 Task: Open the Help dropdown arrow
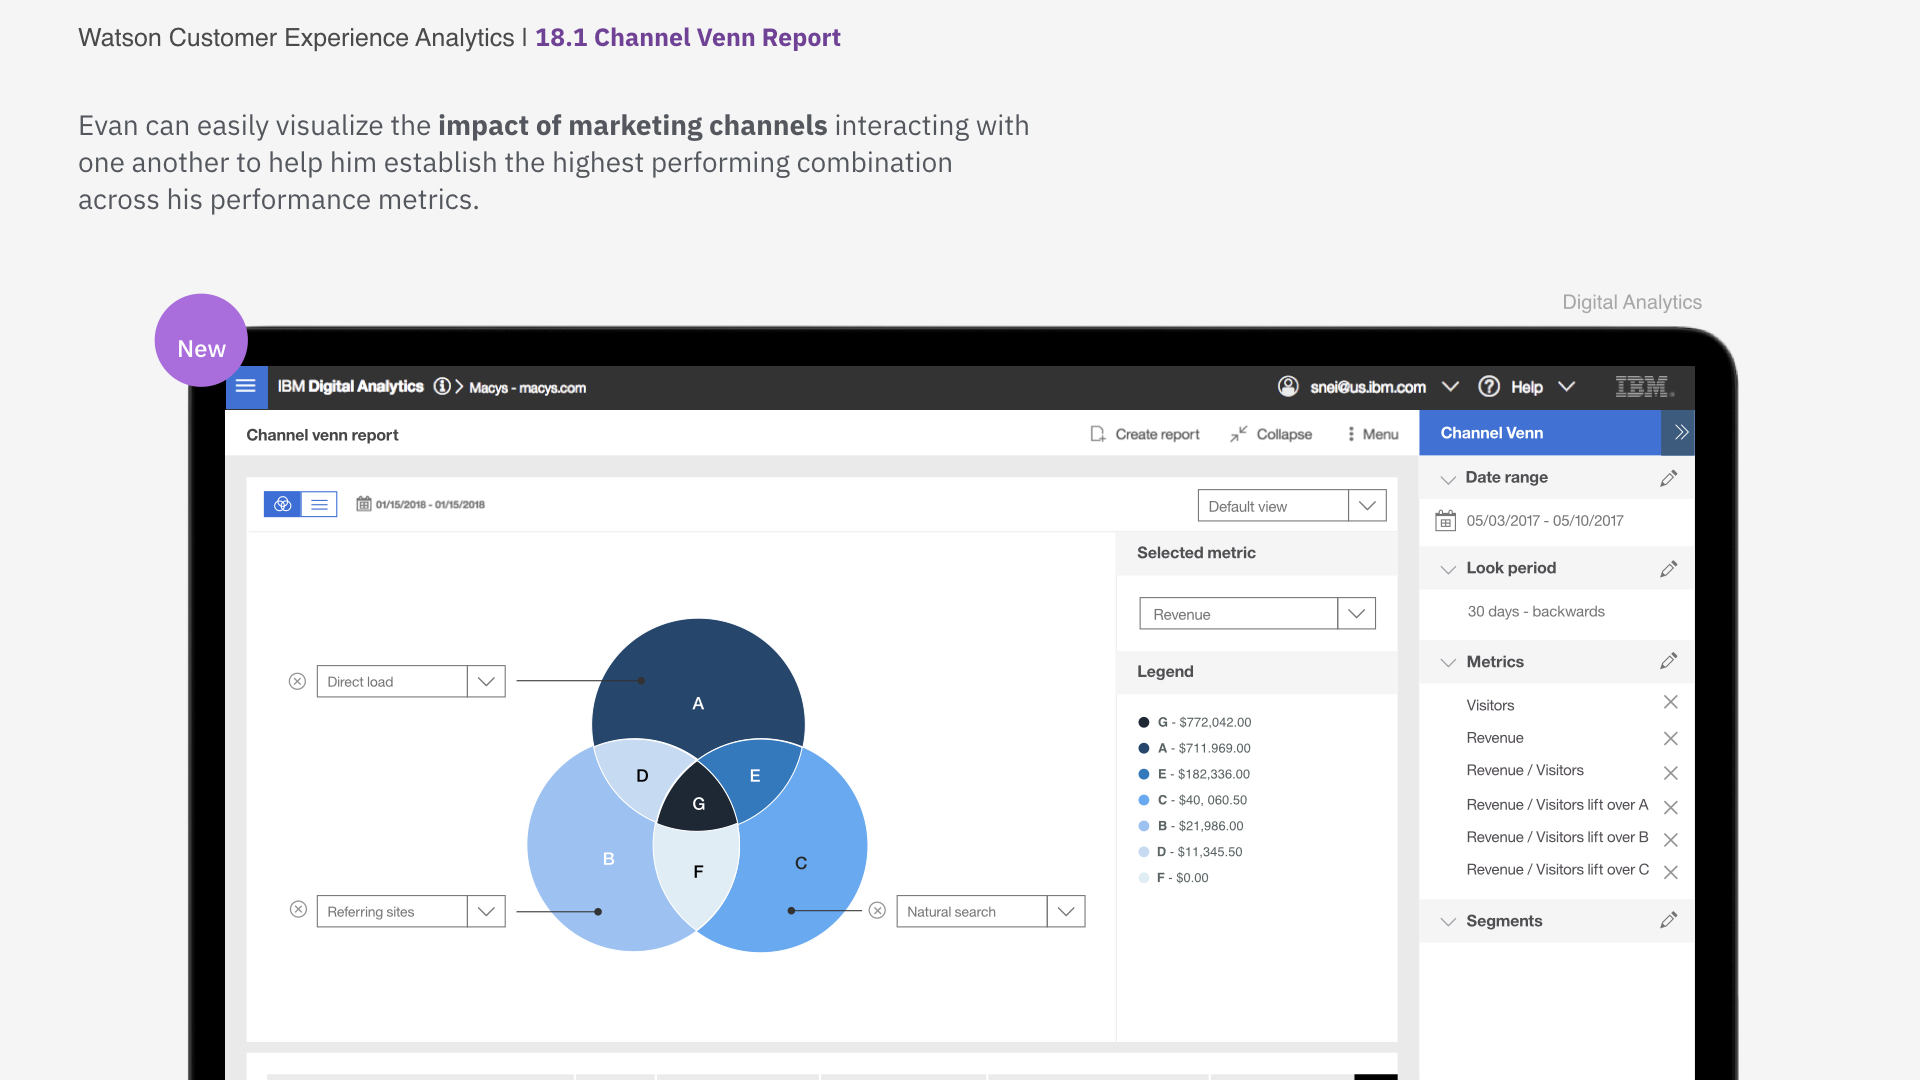click(1566, 386)
